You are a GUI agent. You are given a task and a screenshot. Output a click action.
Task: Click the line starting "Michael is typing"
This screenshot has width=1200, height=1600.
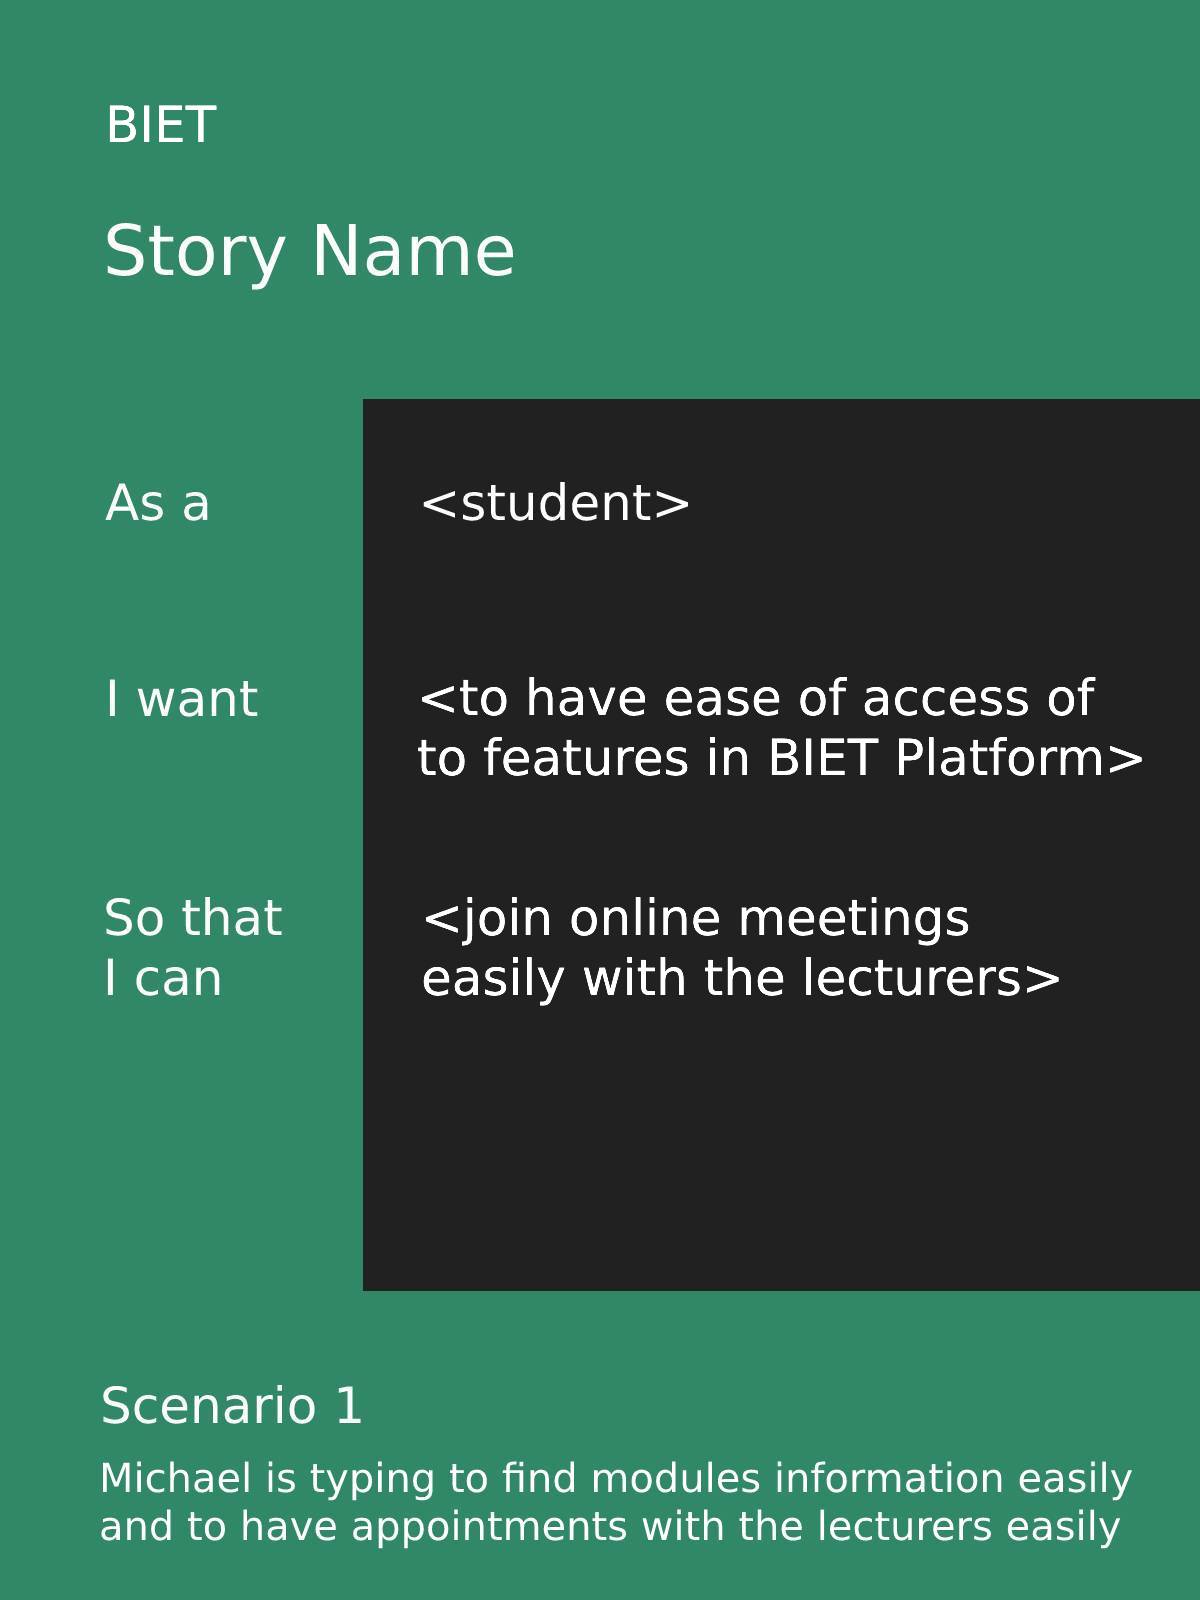[x=616, y=1478]
